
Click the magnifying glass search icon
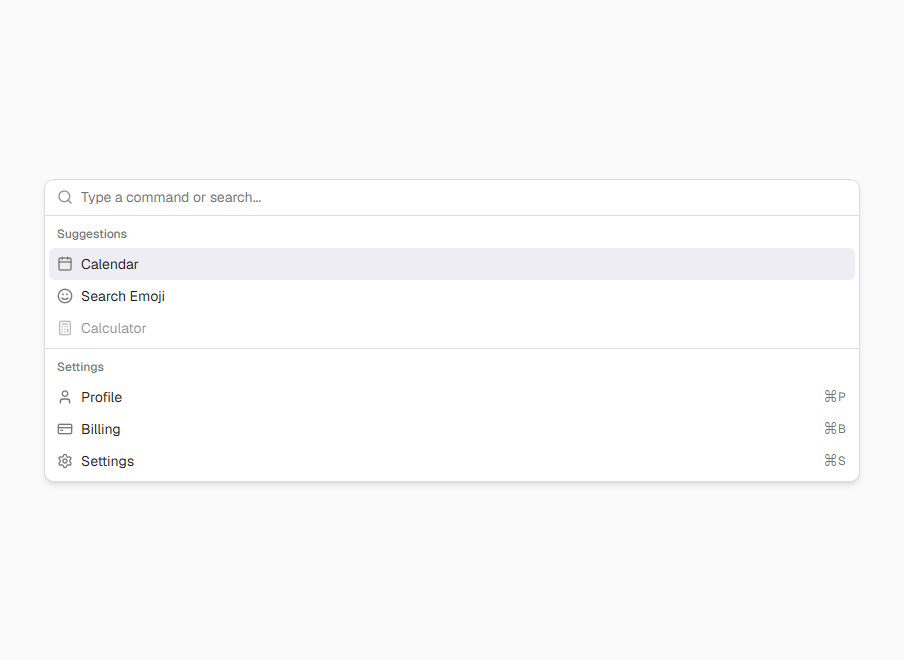65,197
